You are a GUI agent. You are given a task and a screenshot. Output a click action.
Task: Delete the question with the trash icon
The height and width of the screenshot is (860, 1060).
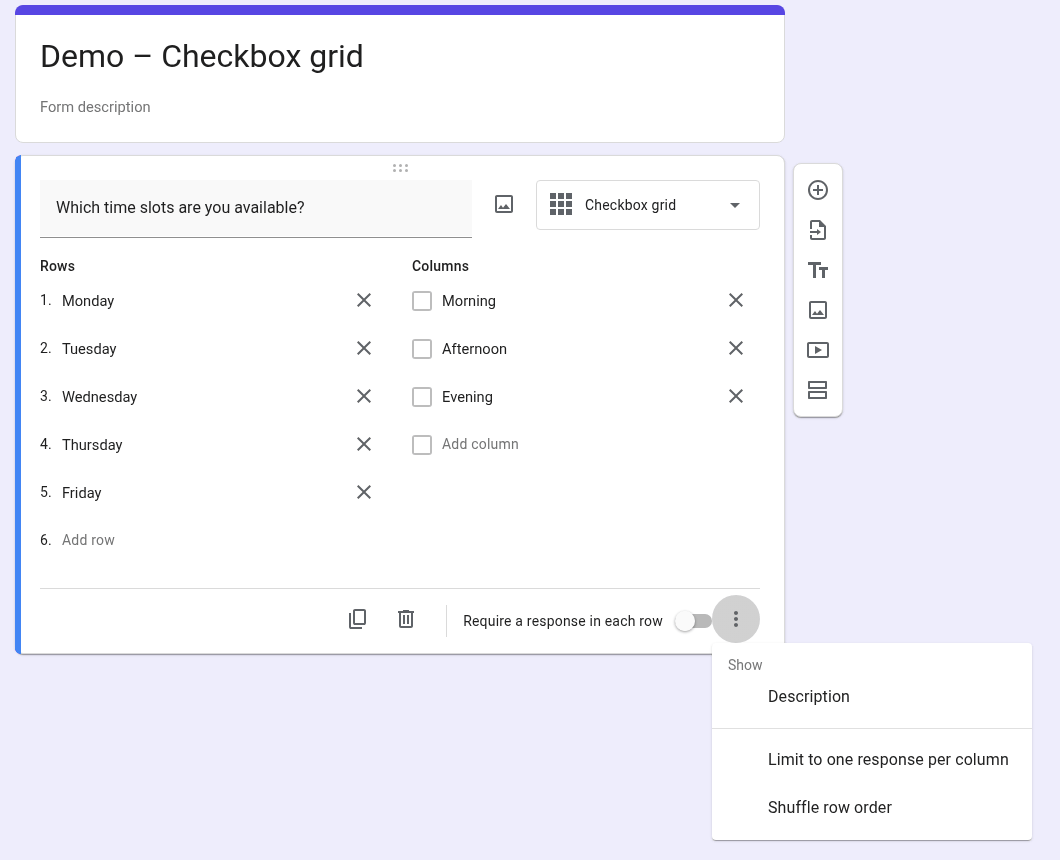[406, 619]
